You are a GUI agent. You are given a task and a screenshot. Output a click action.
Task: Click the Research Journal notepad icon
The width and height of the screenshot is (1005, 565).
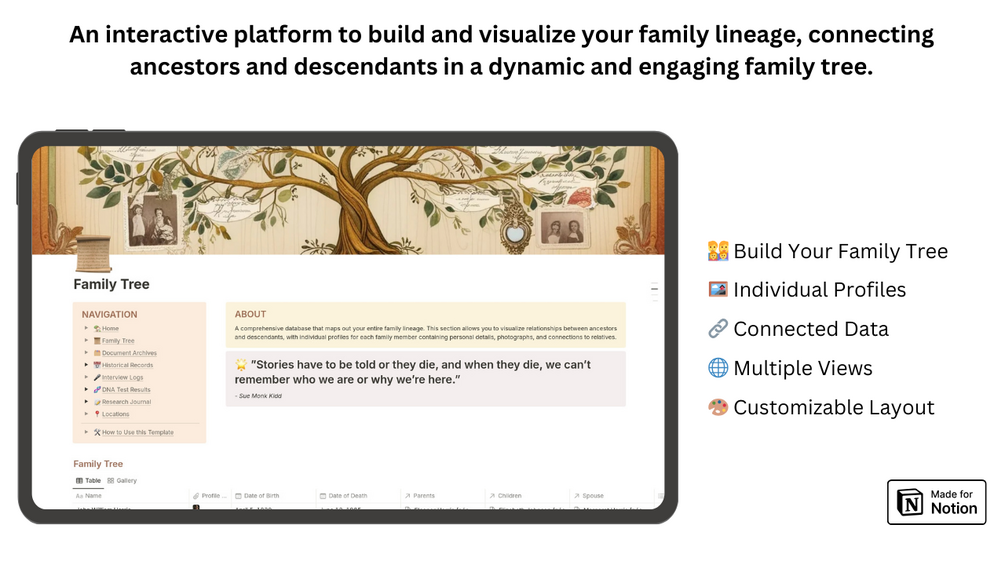(x=97, y=402)
